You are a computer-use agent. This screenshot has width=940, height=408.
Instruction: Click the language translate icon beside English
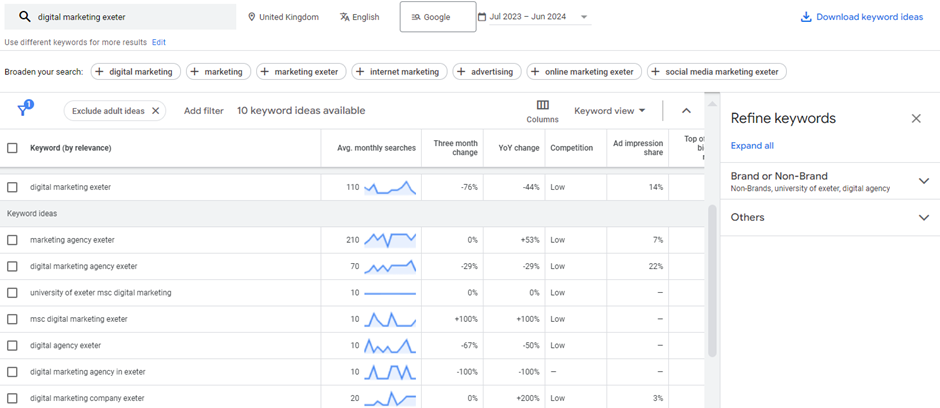(344, 17)
